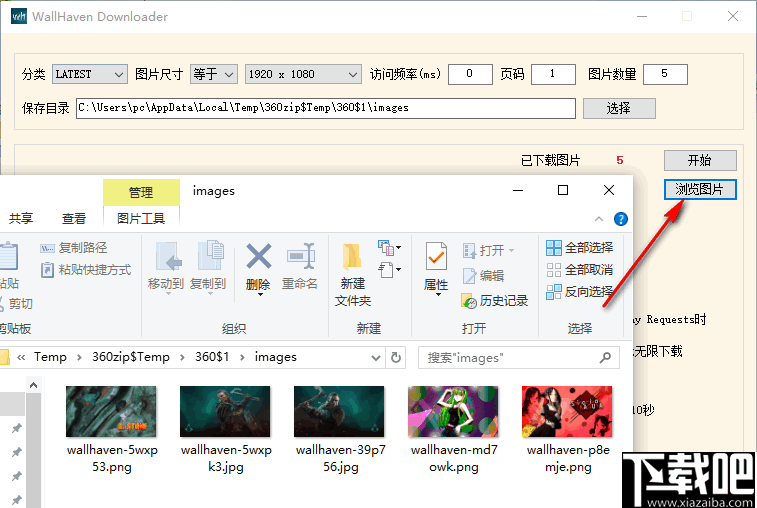757x508 pixels.
Task: Open the size comparison 等于 dropdown
Action: click(213, 74)
